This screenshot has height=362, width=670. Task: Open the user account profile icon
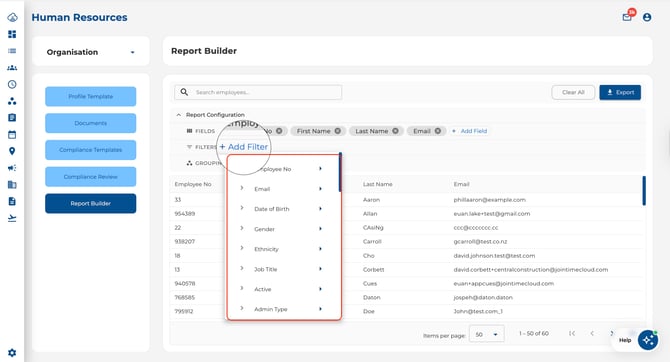(647, 17)
